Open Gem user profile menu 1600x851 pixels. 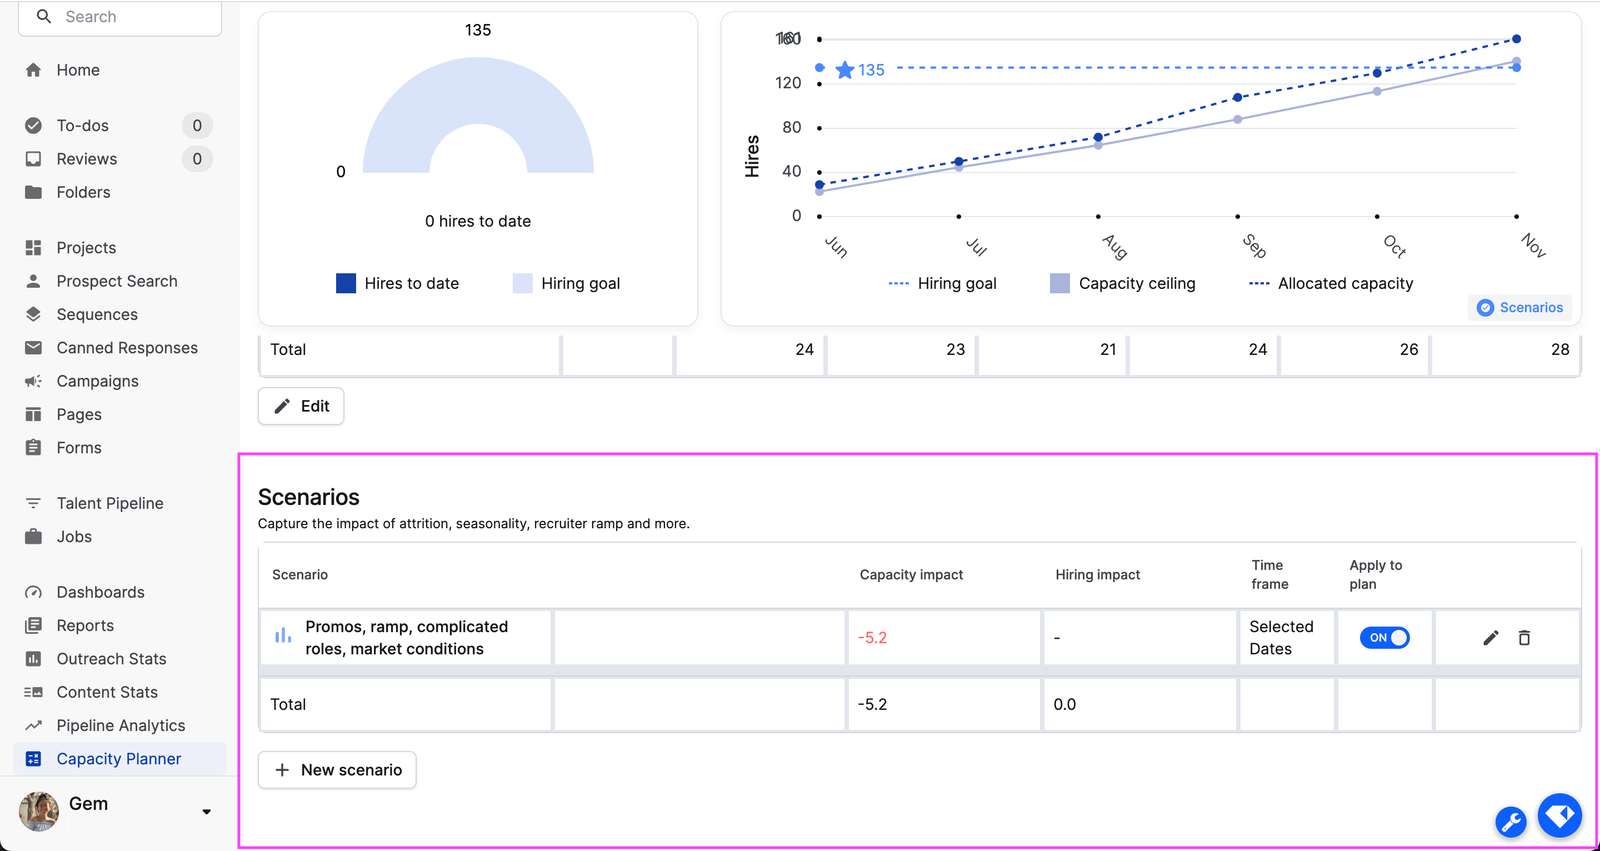pos(88,805)
